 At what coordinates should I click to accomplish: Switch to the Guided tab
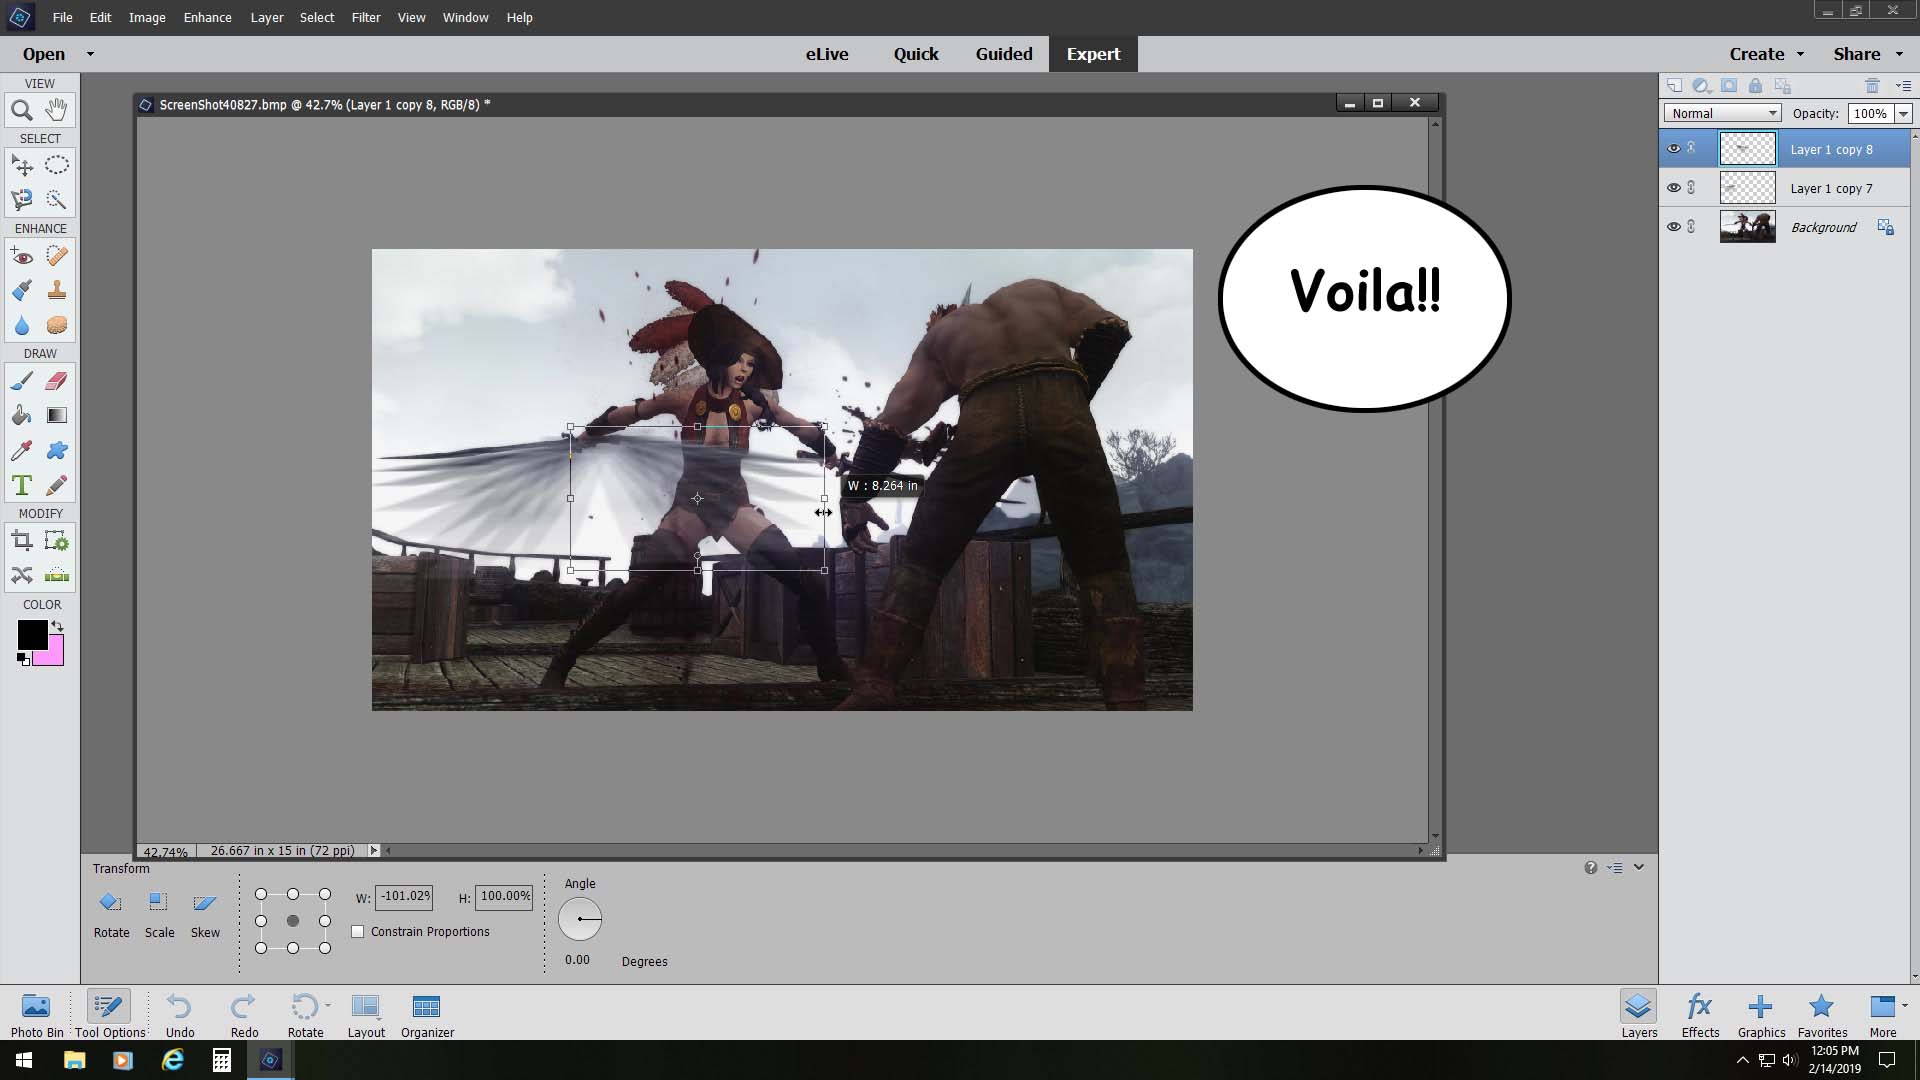(x=1004, y=54)
